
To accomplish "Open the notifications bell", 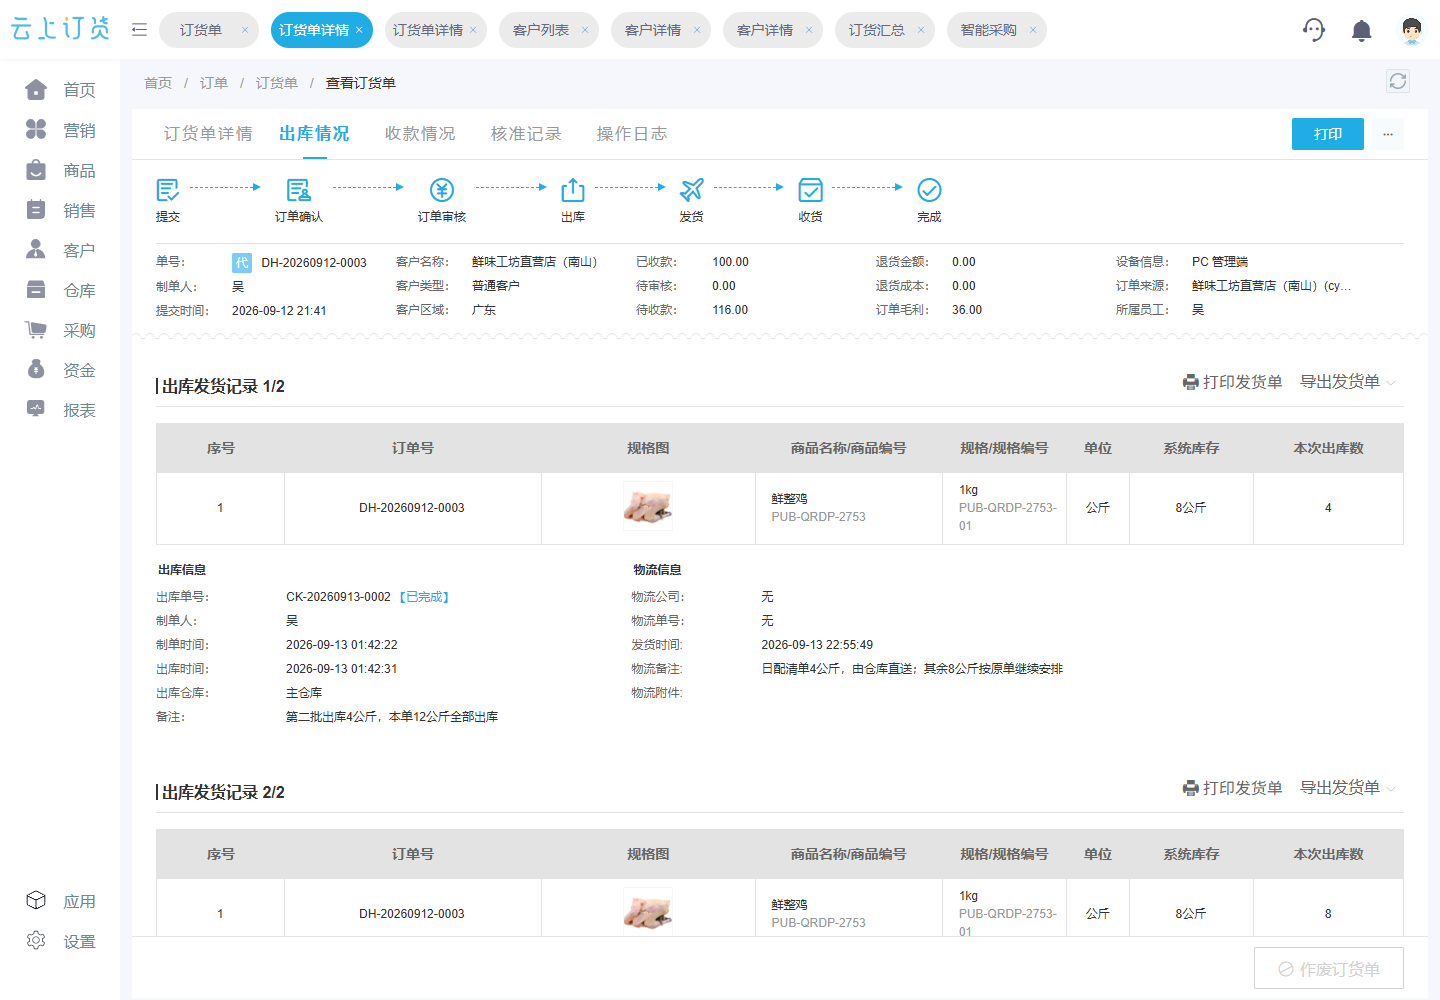I will tap(1361, 30).
